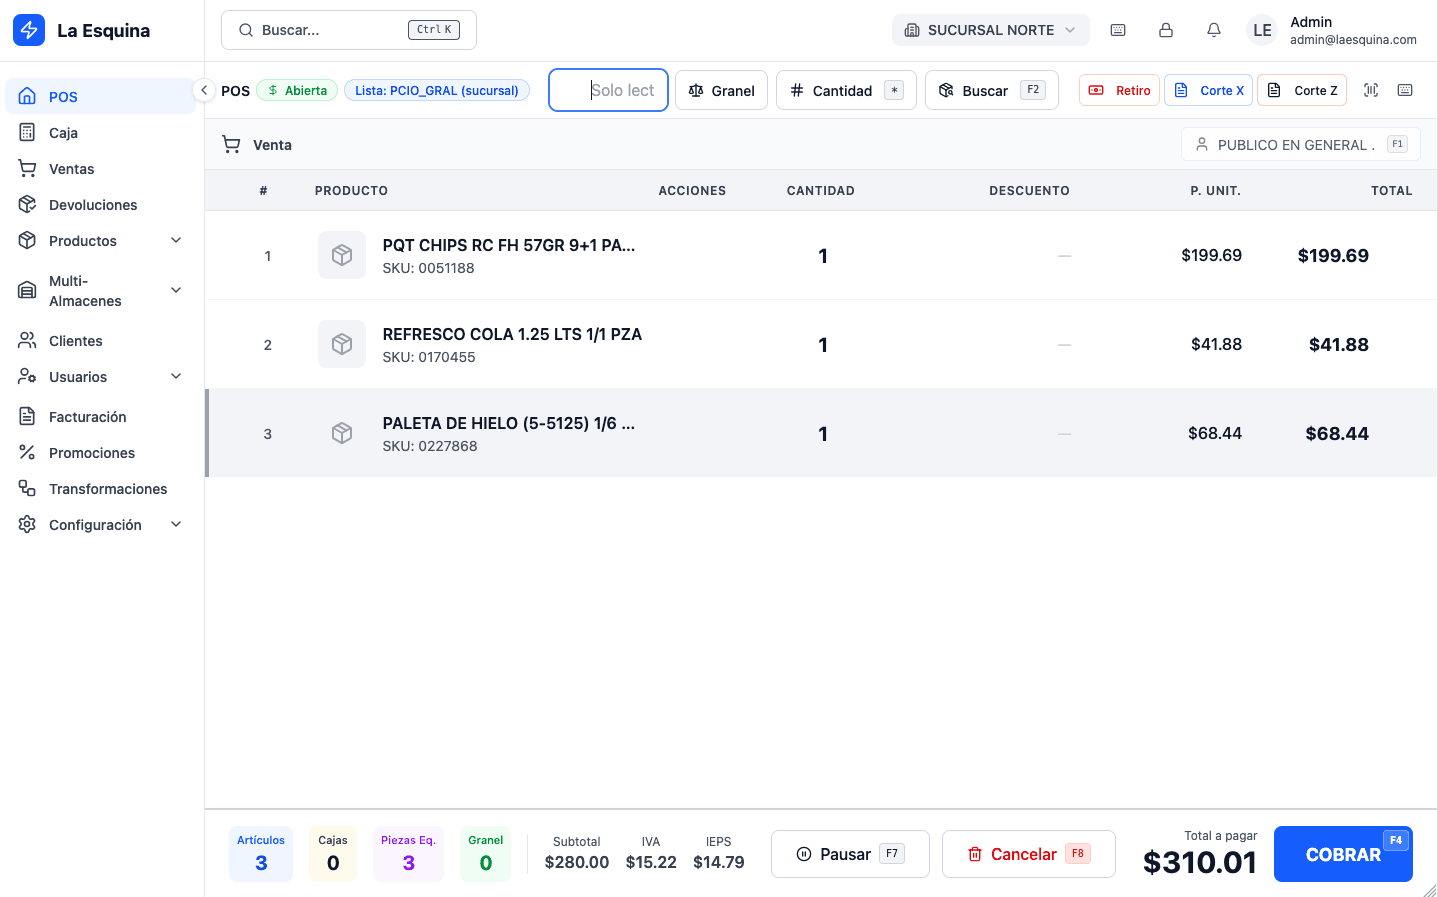The image size is (1438, 897).
Task: Select PQT CHIPS RC FH product name
Action: 509,245
